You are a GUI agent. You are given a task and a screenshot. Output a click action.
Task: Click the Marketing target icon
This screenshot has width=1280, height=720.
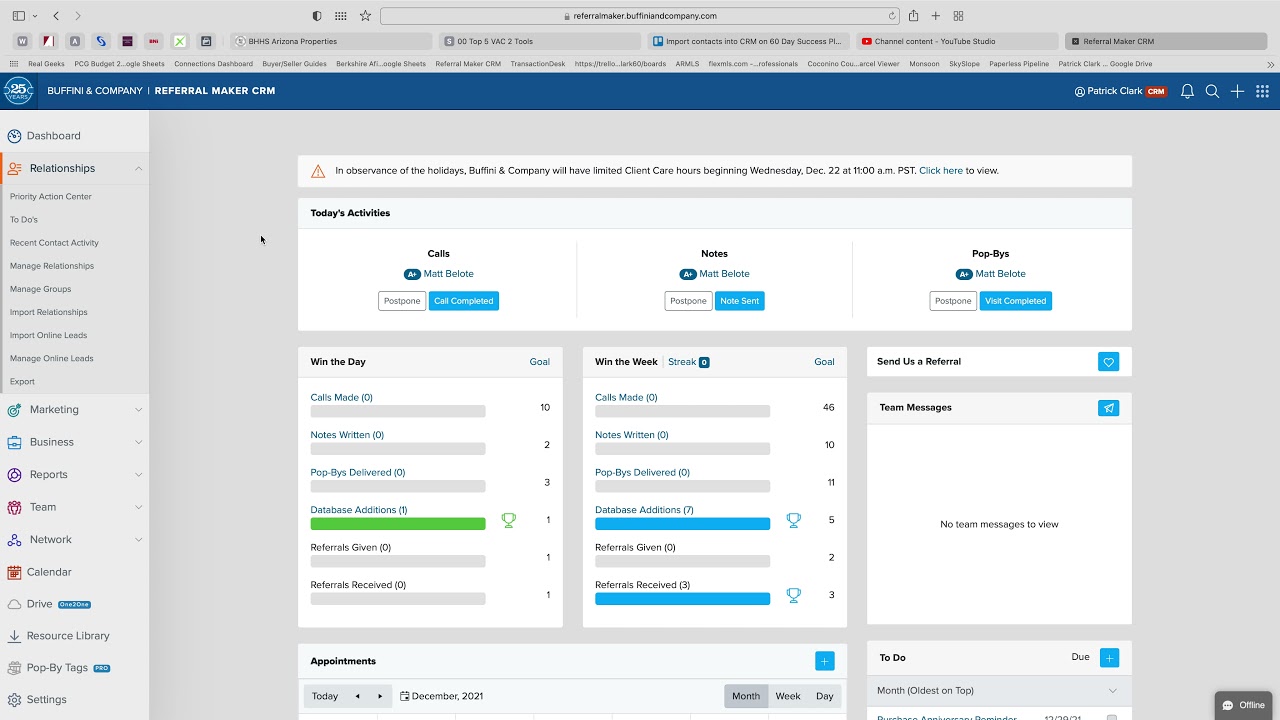click(14, 410)
